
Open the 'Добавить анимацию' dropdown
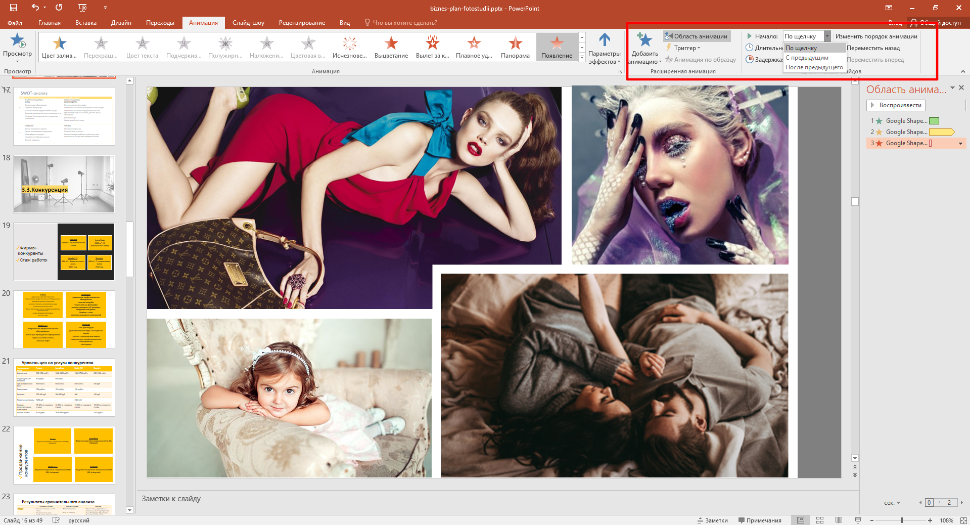click(x=645, y=48)
